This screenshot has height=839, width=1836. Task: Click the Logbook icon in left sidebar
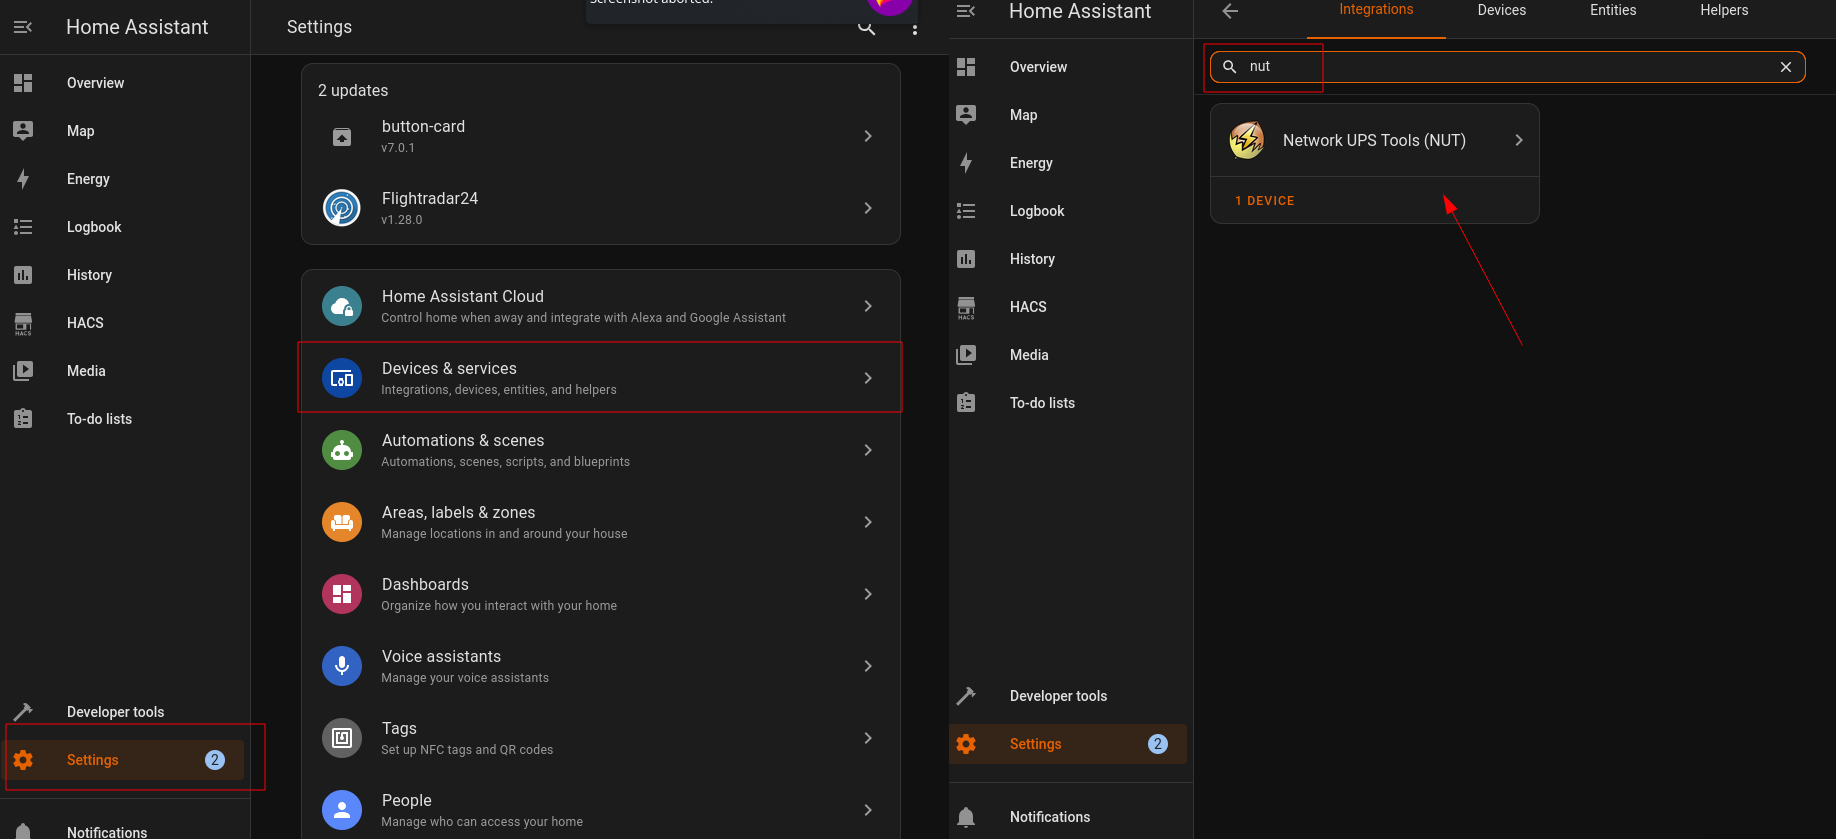click(23, 227)
